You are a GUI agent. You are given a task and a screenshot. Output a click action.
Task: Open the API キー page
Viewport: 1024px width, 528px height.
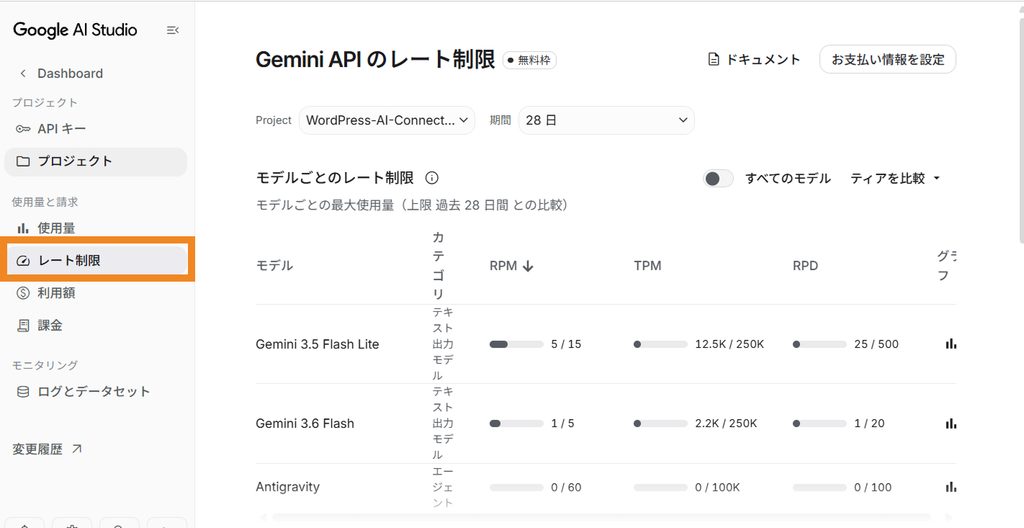(95, 129)
